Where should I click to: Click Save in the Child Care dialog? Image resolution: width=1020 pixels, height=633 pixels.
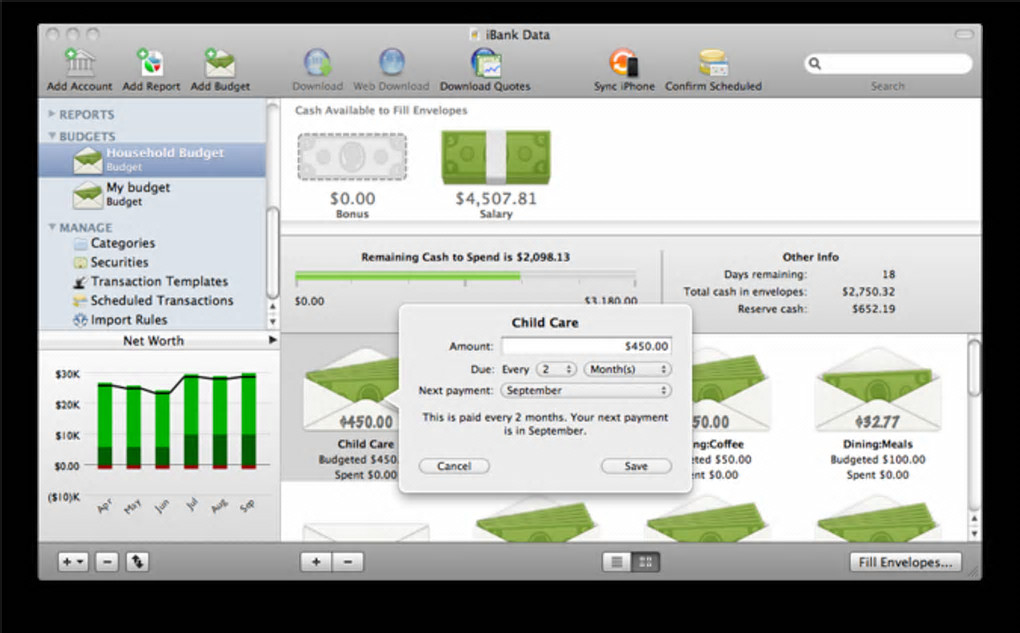(636, 466)
